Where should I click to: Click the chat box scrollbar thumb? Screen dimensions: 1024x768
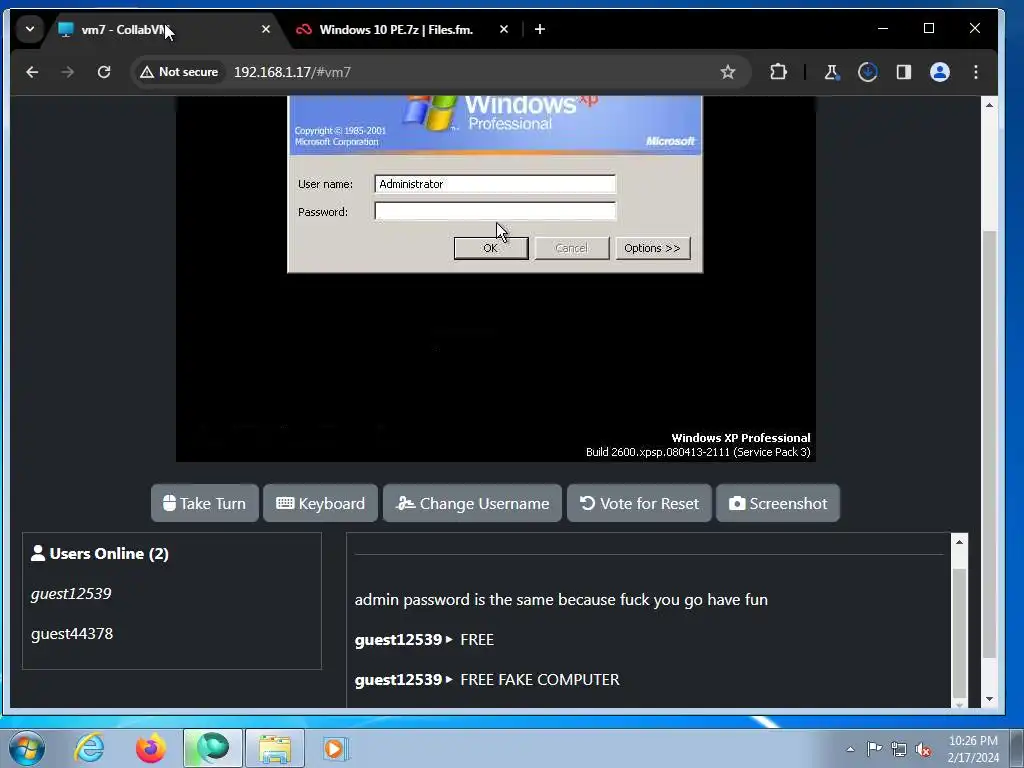click(959, 633)
